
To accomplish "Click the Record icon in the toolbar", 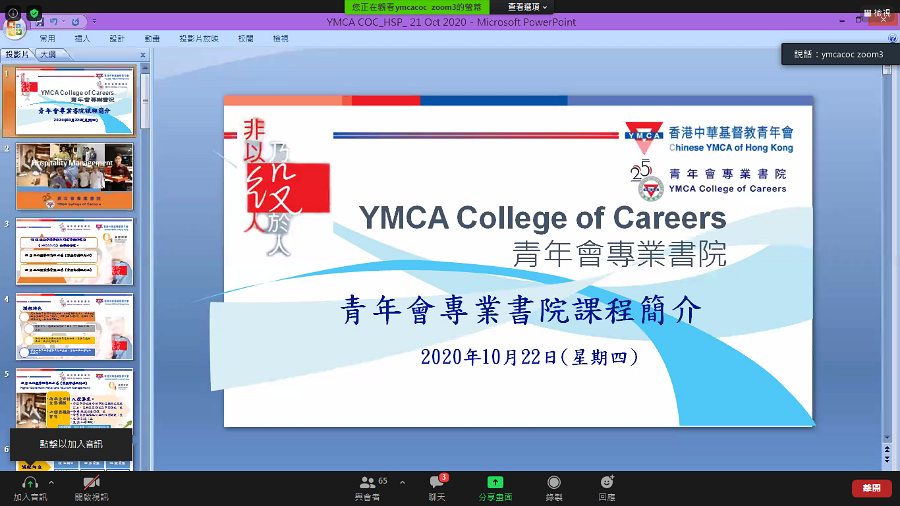I will pyautogui.click(x=553, y=482).
